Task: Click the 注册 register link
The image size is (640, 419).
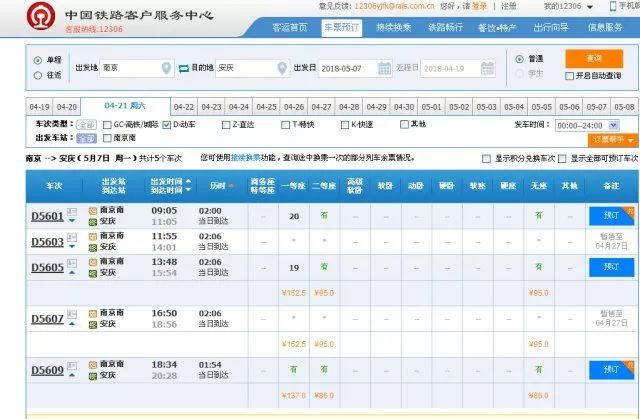Action: tap(508, 6)
